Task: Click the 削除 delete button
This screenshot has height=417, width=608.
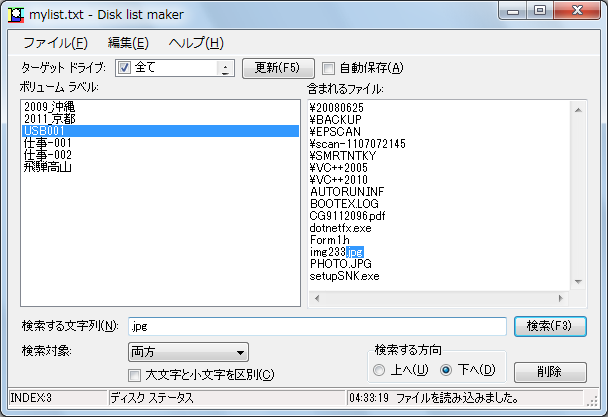Action: (x=550, y=372)
